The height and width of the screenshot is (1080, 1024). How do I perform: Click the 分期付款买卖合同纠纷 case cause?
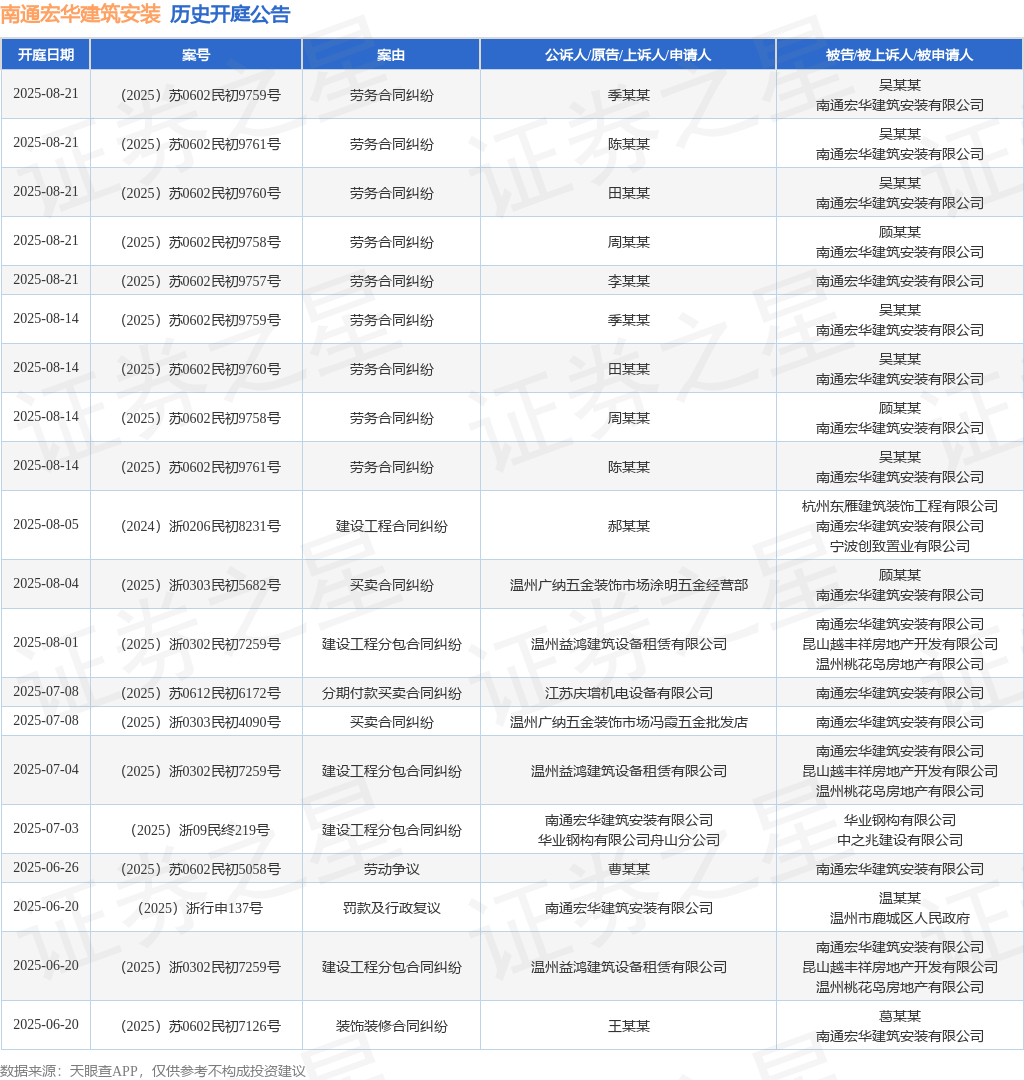[x=391, y=693]
